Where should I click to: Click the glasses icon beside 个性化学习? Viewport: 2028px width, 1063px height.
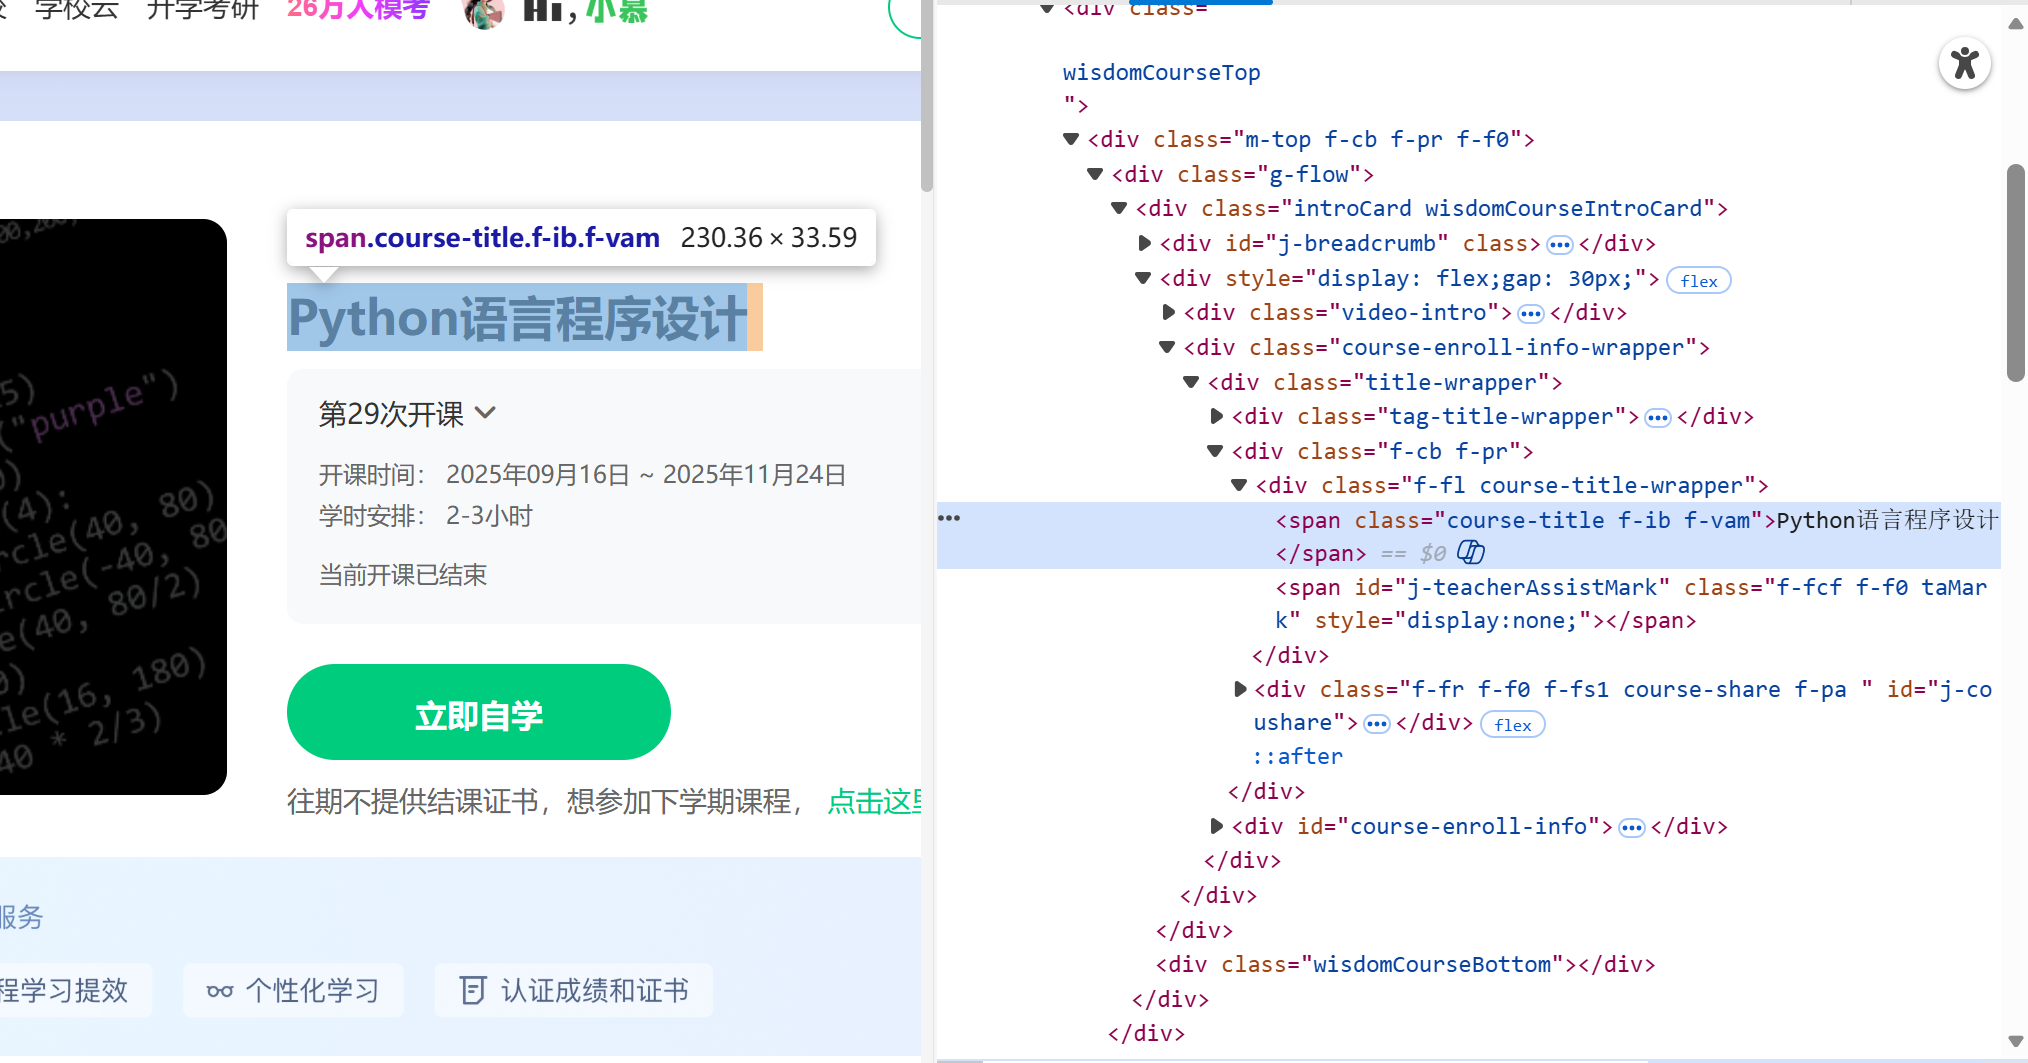click(x=220, y=991)
